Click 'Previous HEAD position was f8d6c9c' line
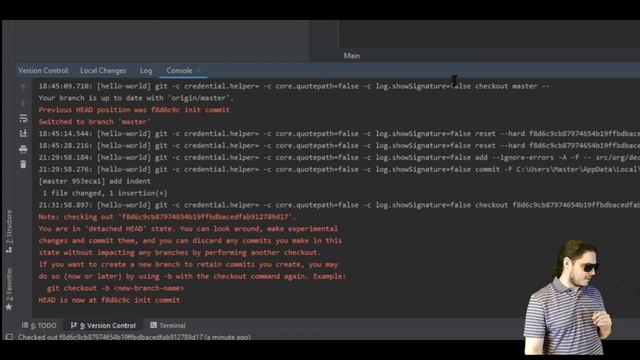The image size is (640, 360). [134, 110]
